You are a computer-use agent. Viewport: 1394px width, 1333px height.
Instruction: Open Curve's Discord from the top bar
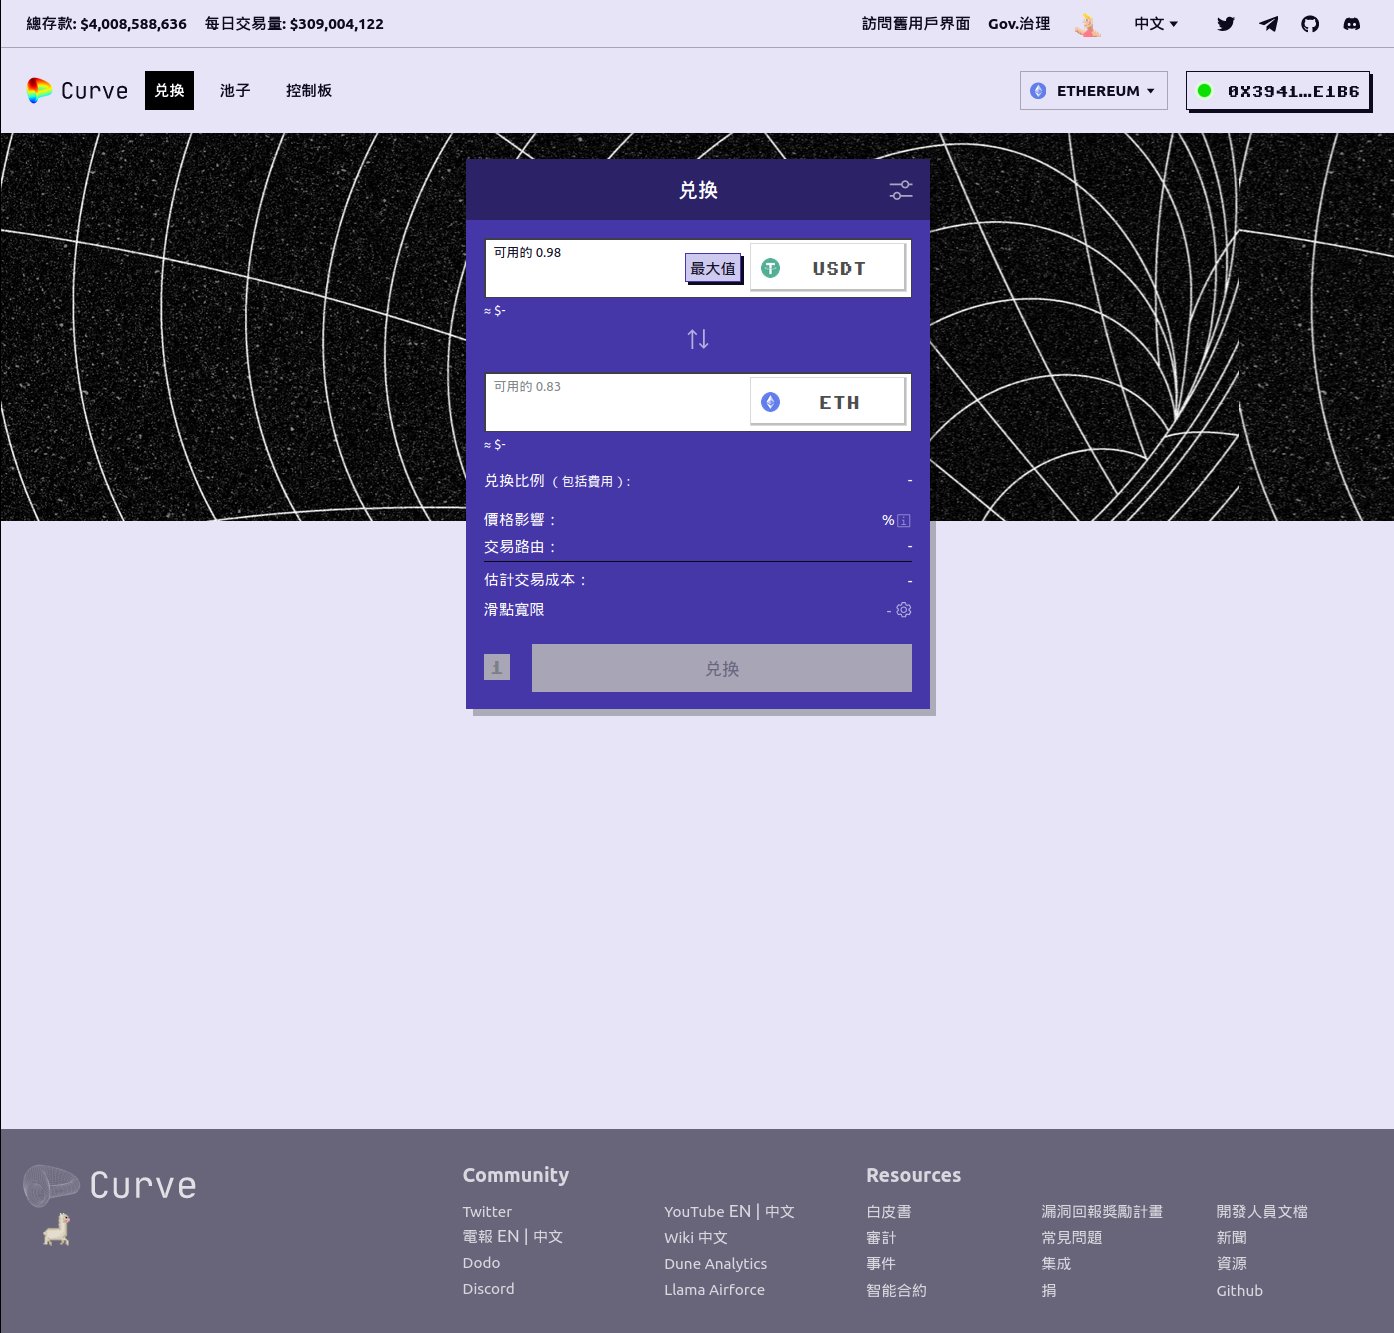pyautogui.click(x=1352, y=23)
